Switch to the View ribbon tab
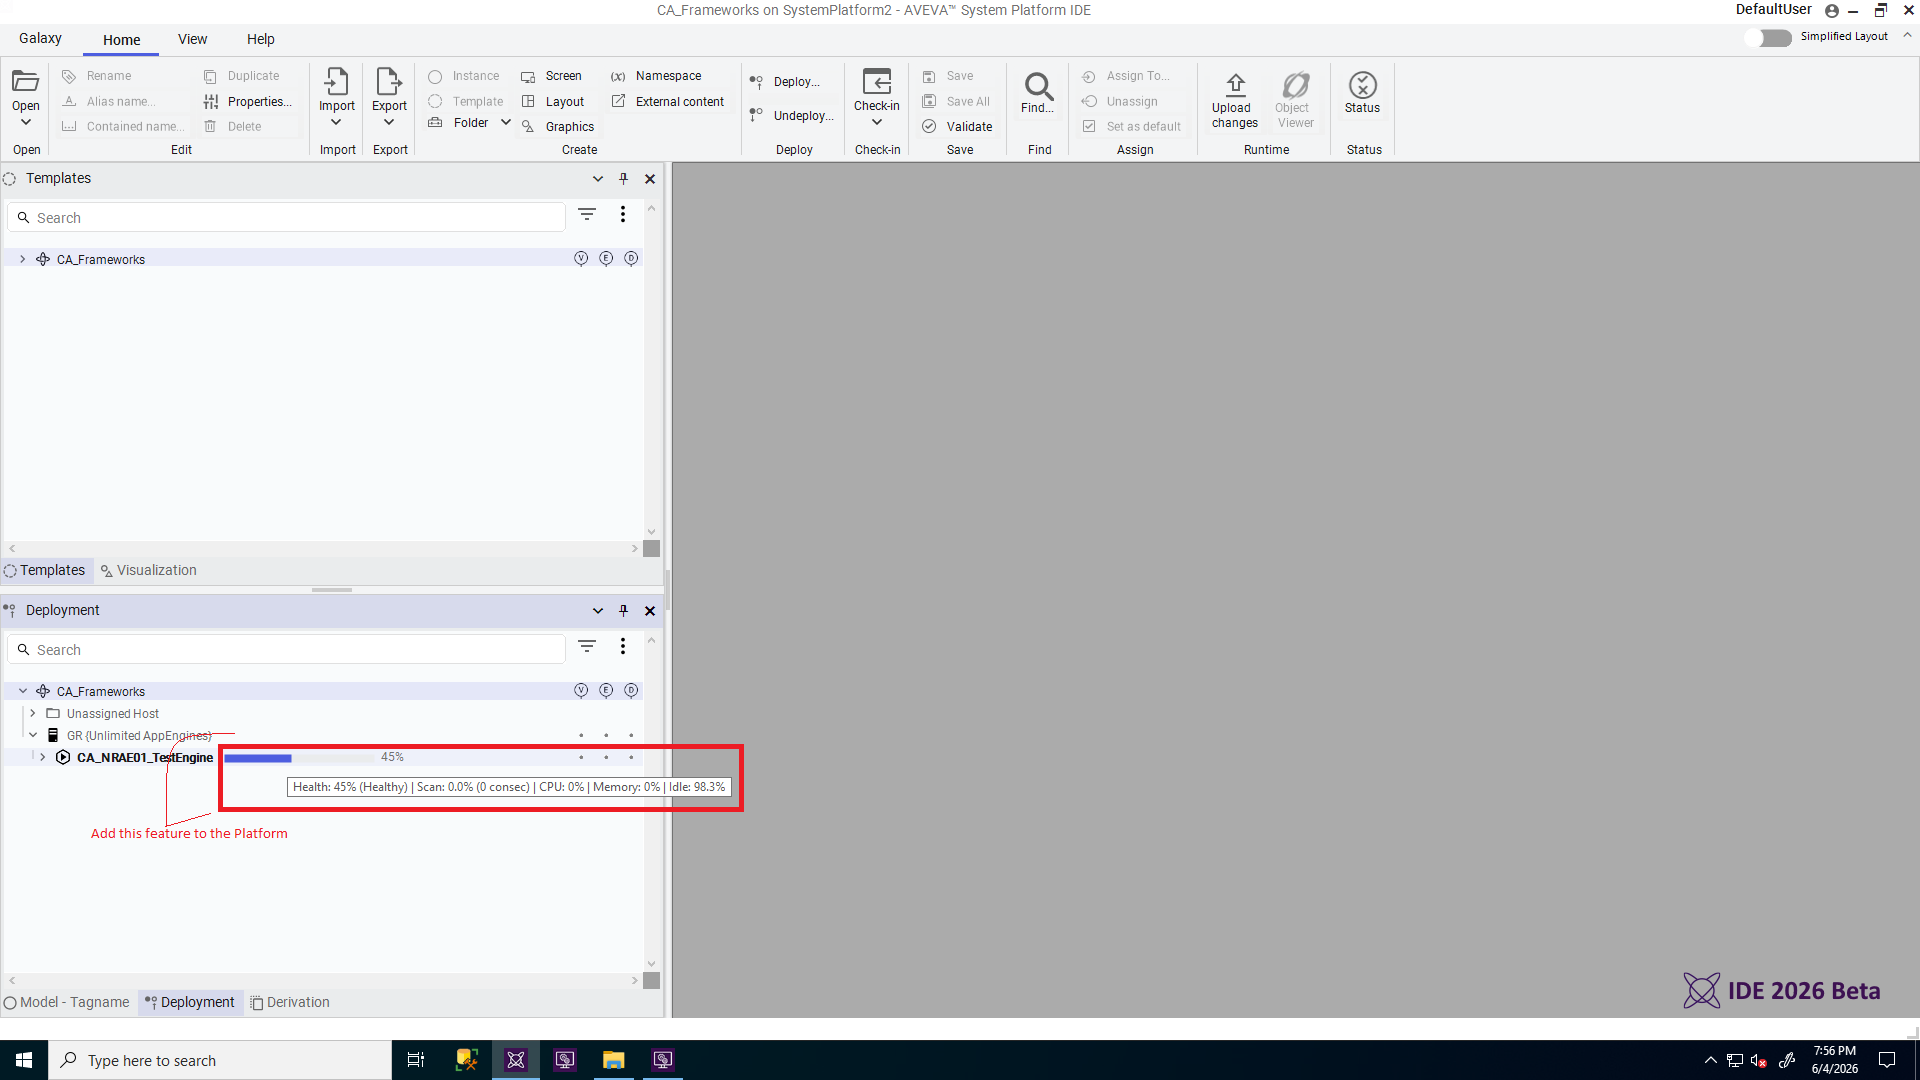The image size is (1920, 1080). 193,39
